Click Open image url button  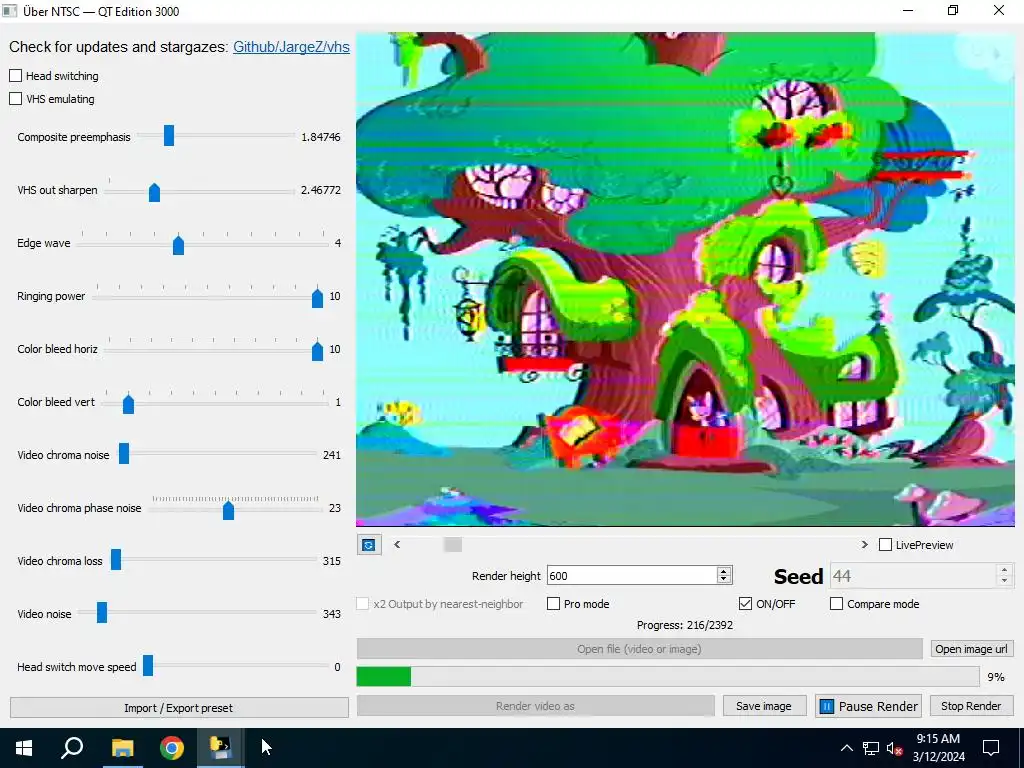(x=972, y=649)
